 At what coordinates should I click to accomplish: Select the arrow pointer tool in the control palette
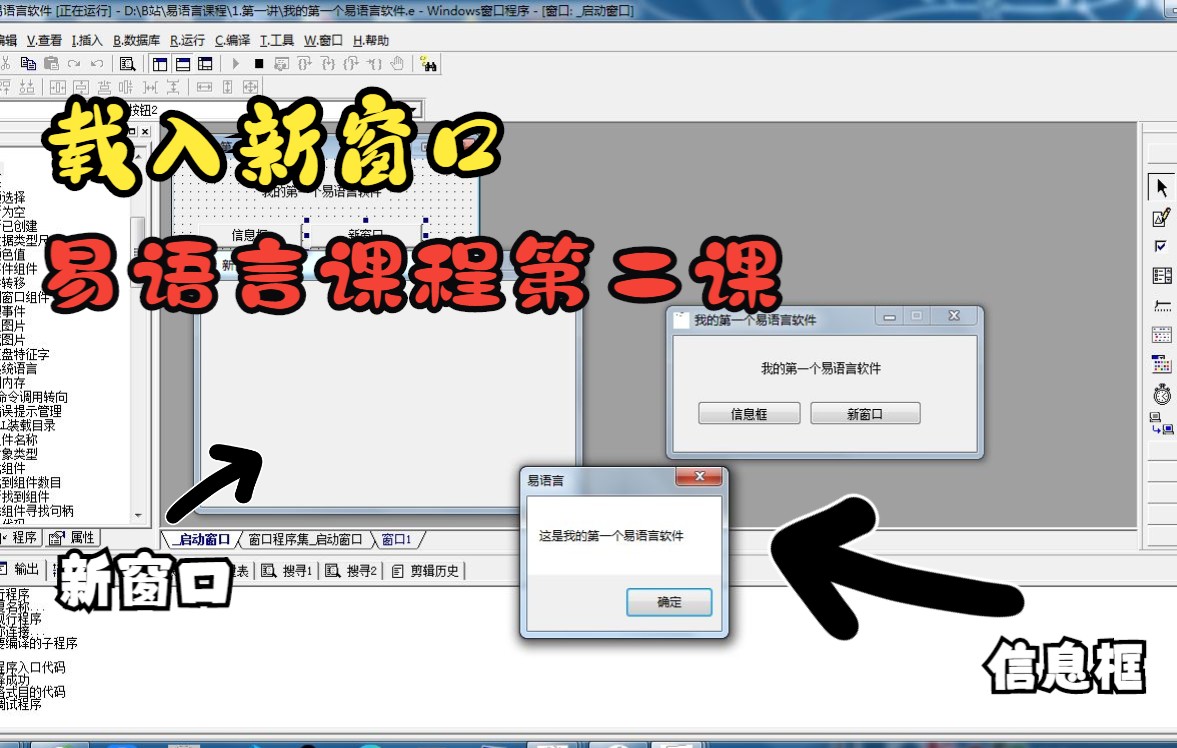coord(1160,186)
